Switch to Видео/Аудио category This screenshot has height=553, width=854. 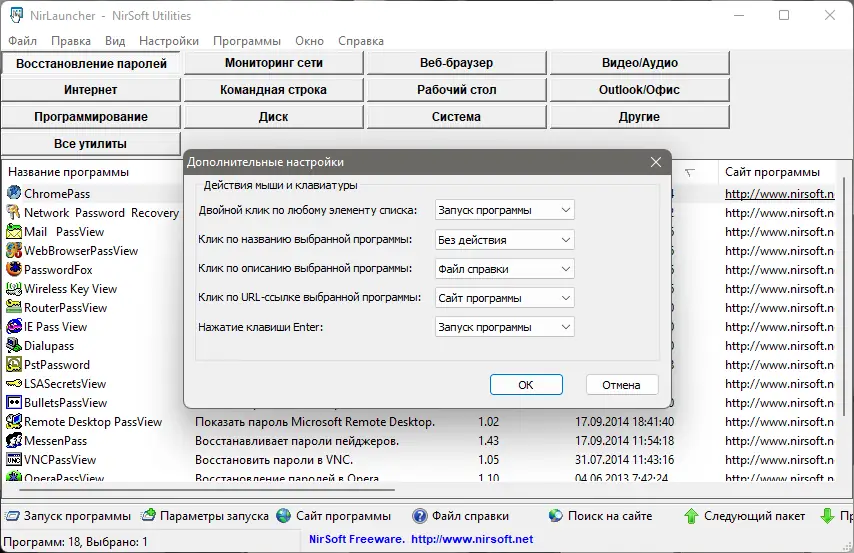click(639, 63)
